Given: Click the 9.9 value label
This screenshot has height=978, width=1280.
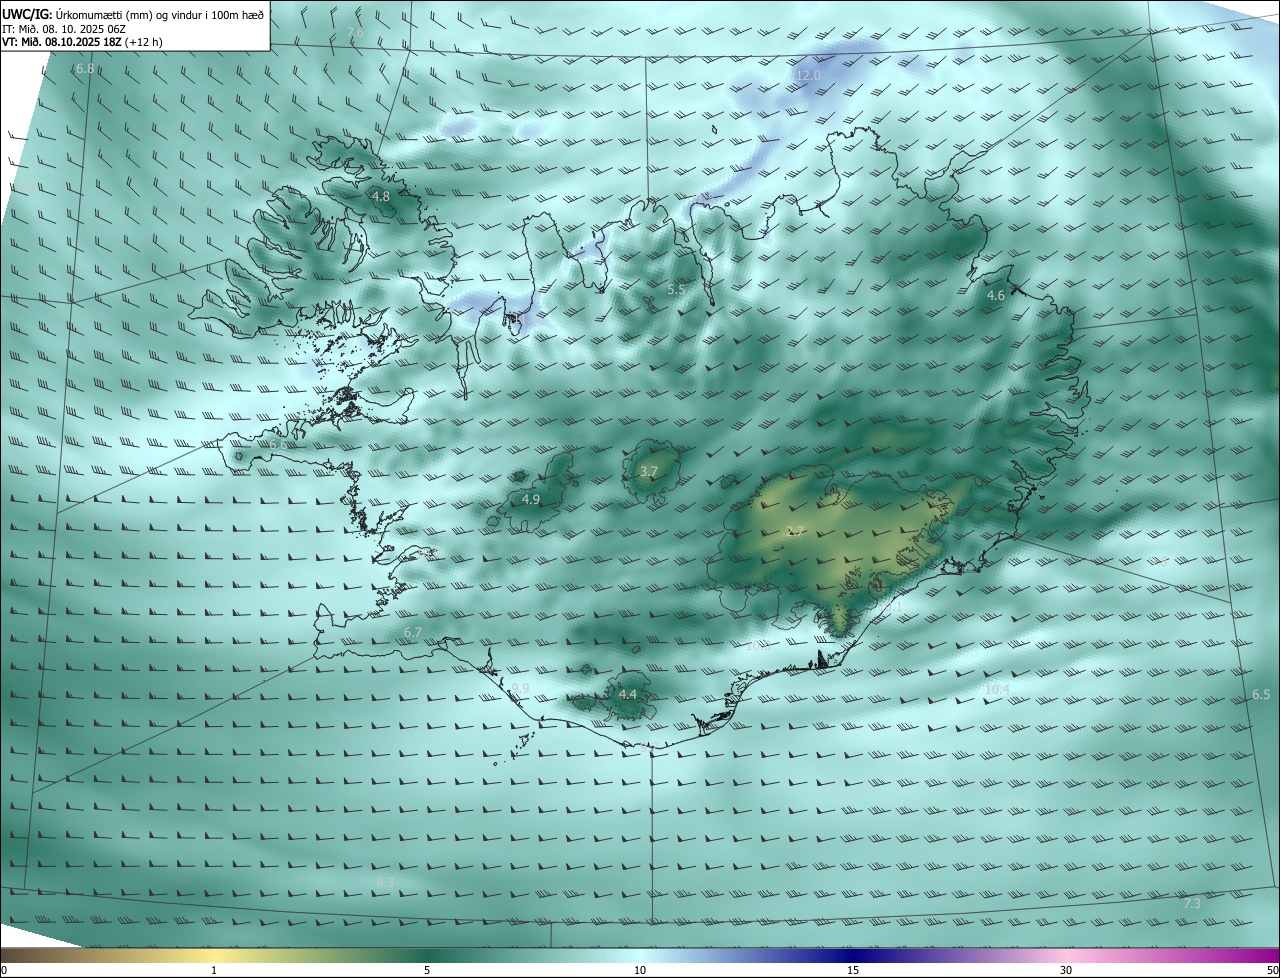Looking at the screenshot, I should click(x=521, y=689).
